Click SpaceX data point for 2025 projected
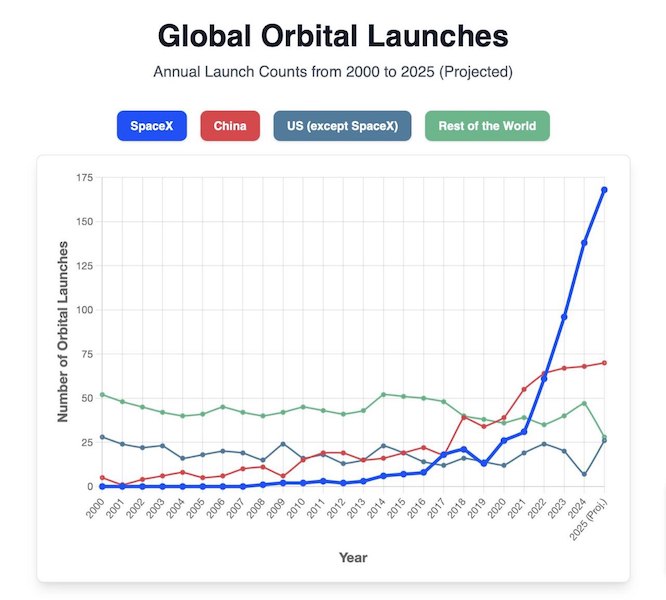This screenshot has height=600, width=666. pyautogui.click(x=605, y=189)
